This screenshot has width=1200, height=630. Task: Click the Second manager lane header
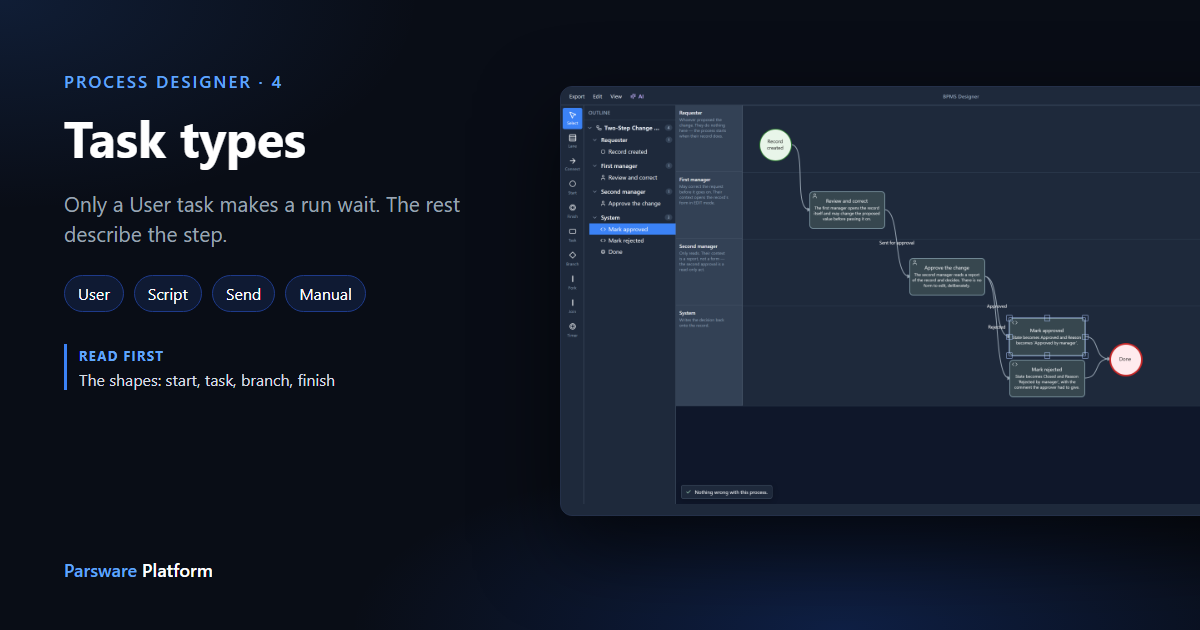(x=709, y=272)
